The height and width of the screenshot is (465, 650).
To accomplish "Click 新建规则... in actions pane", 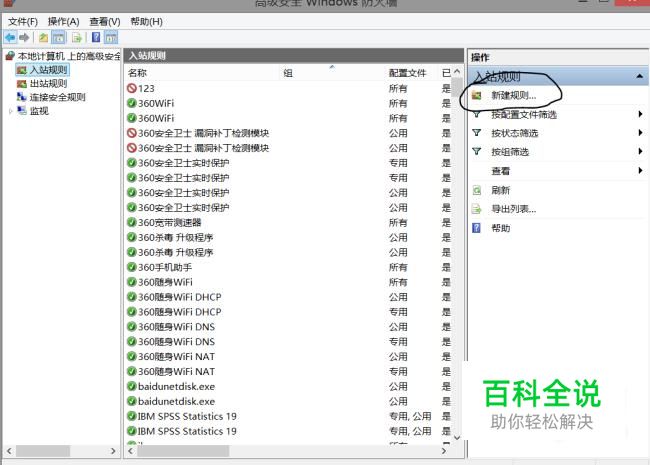I will [514, 96].
